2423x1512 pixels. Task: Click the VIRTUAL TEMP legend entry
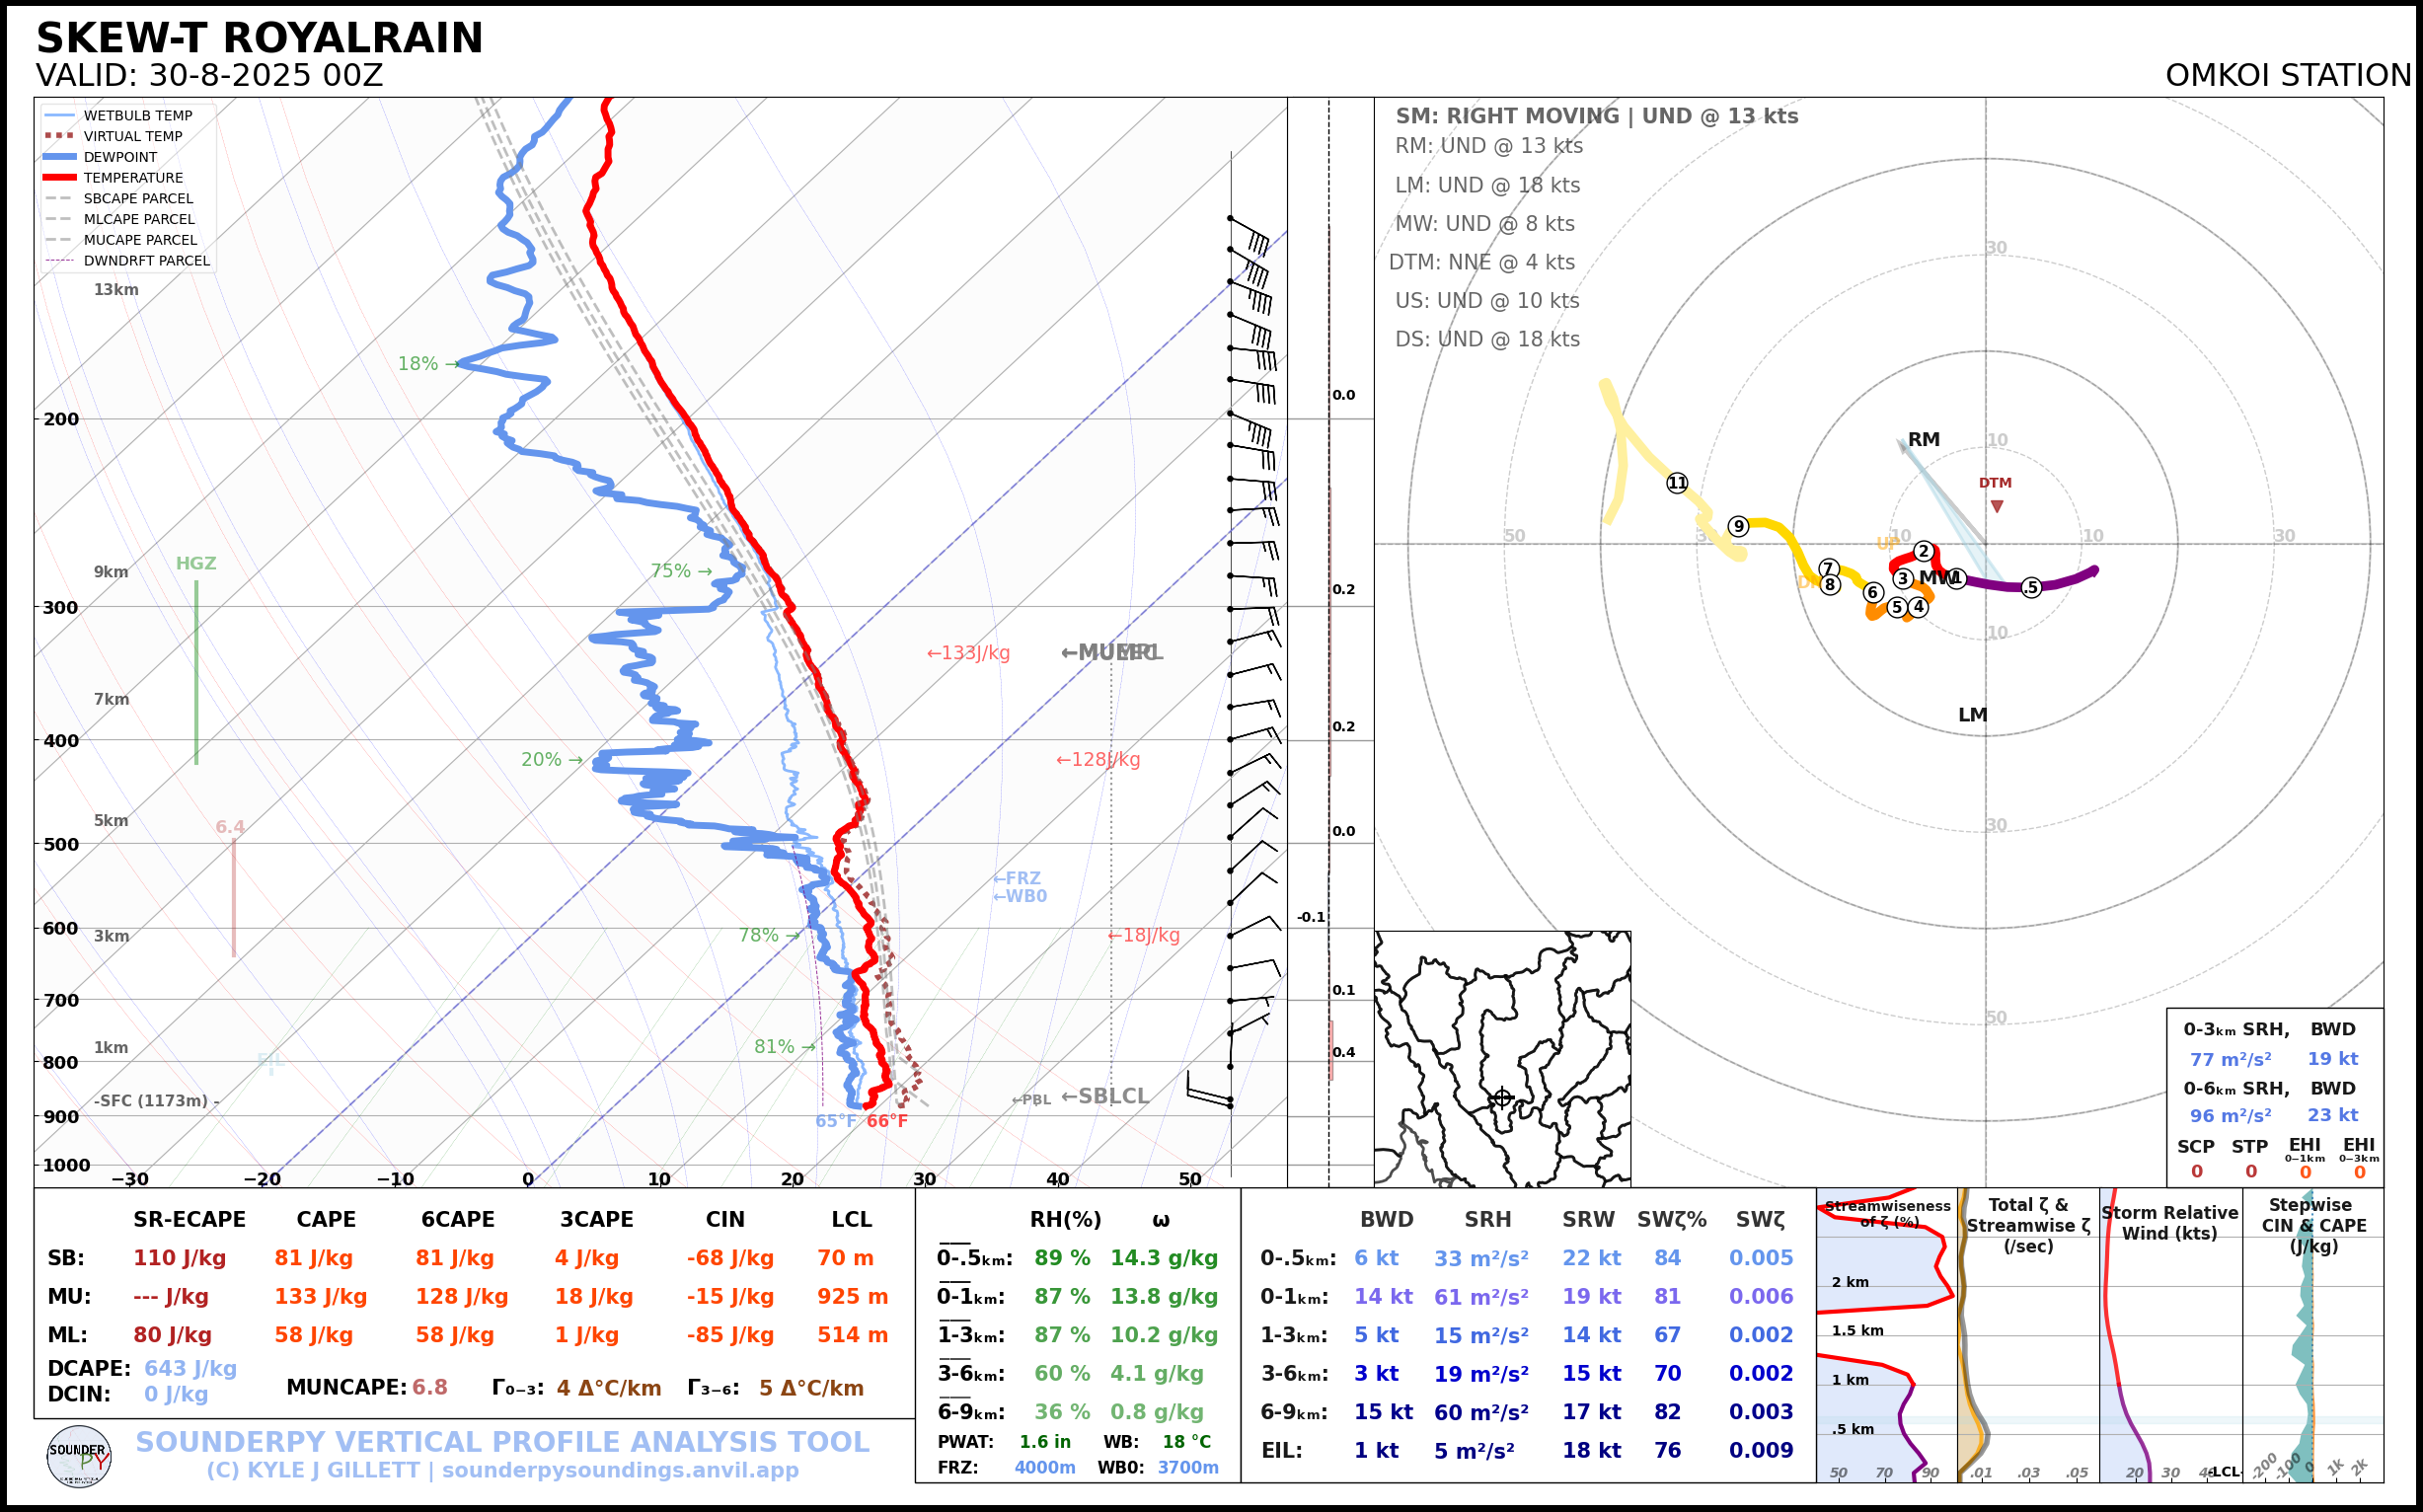pyautogui.click(x=132, y=136)
